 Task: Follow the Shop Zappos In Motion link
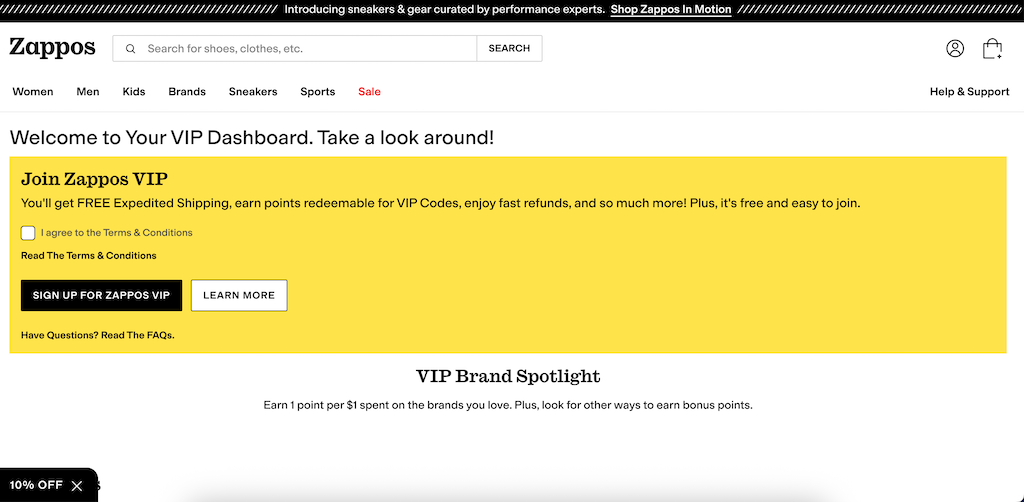pos(671,10)
